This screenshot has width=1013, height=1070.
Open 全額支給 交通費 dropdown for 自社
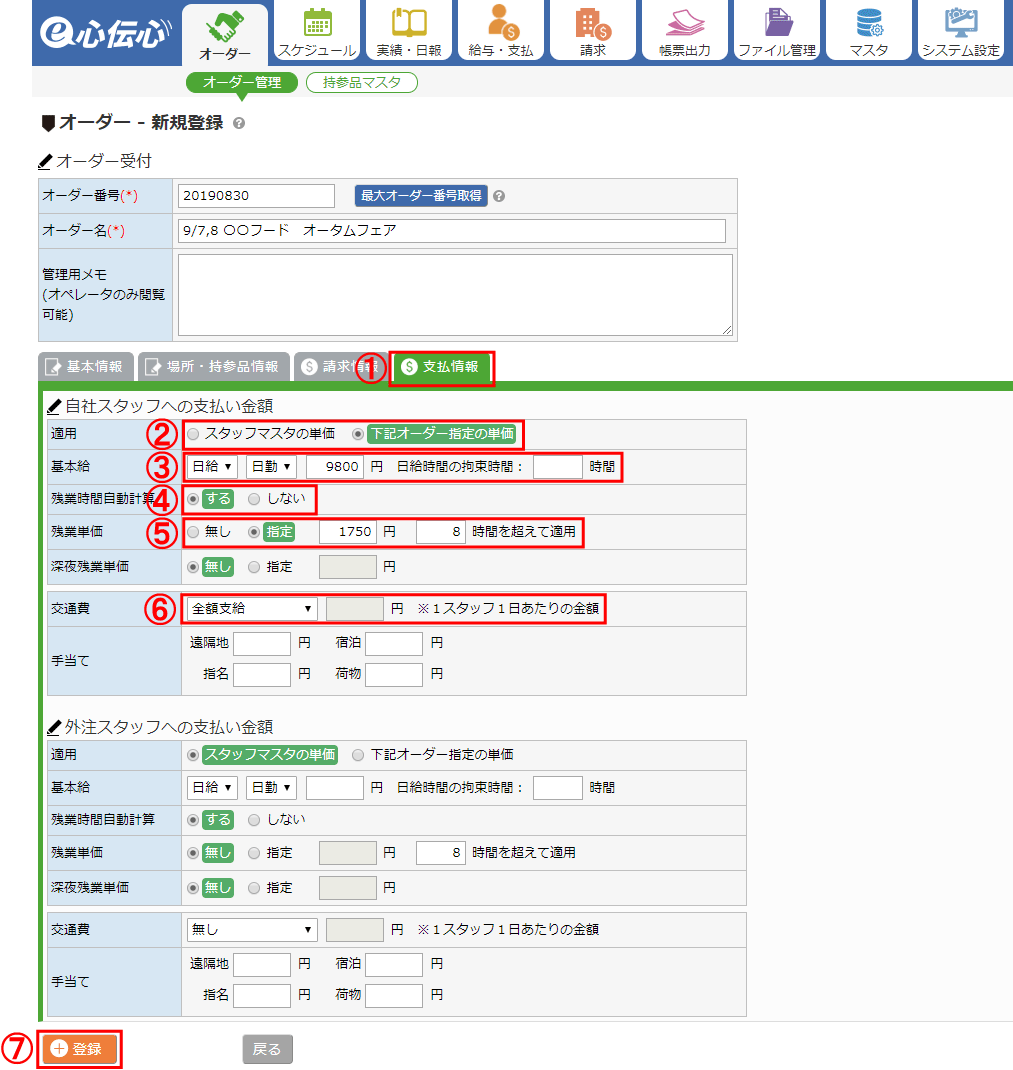point(251,608)
